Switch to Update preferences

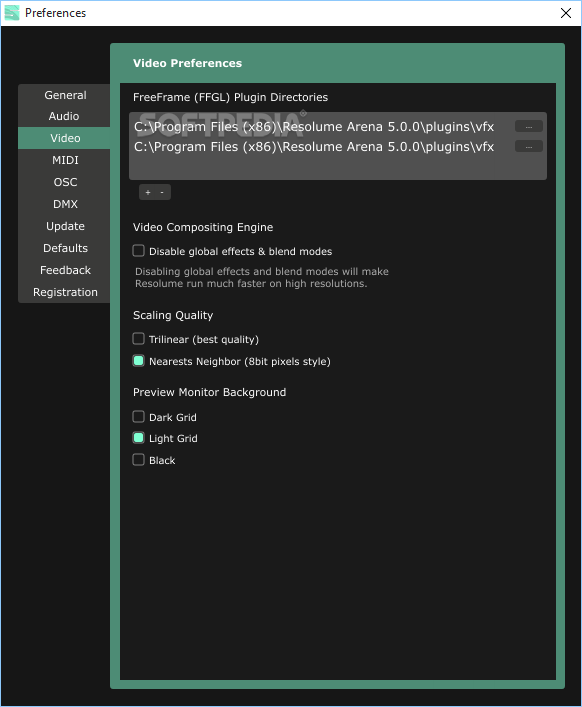[65, 226]
